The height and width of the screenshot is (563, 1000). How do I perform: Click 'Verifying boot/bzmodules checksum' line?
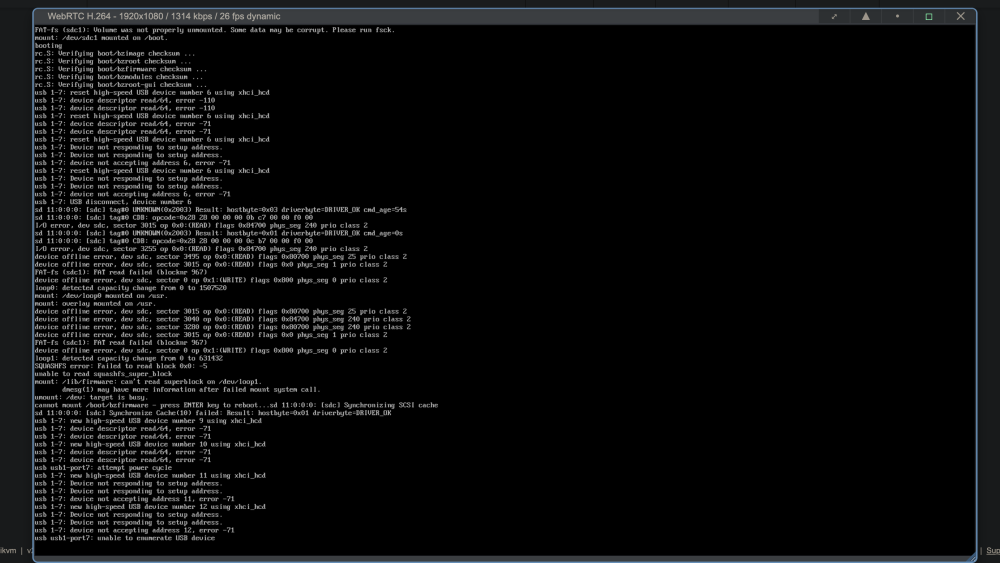click(119, 77)
